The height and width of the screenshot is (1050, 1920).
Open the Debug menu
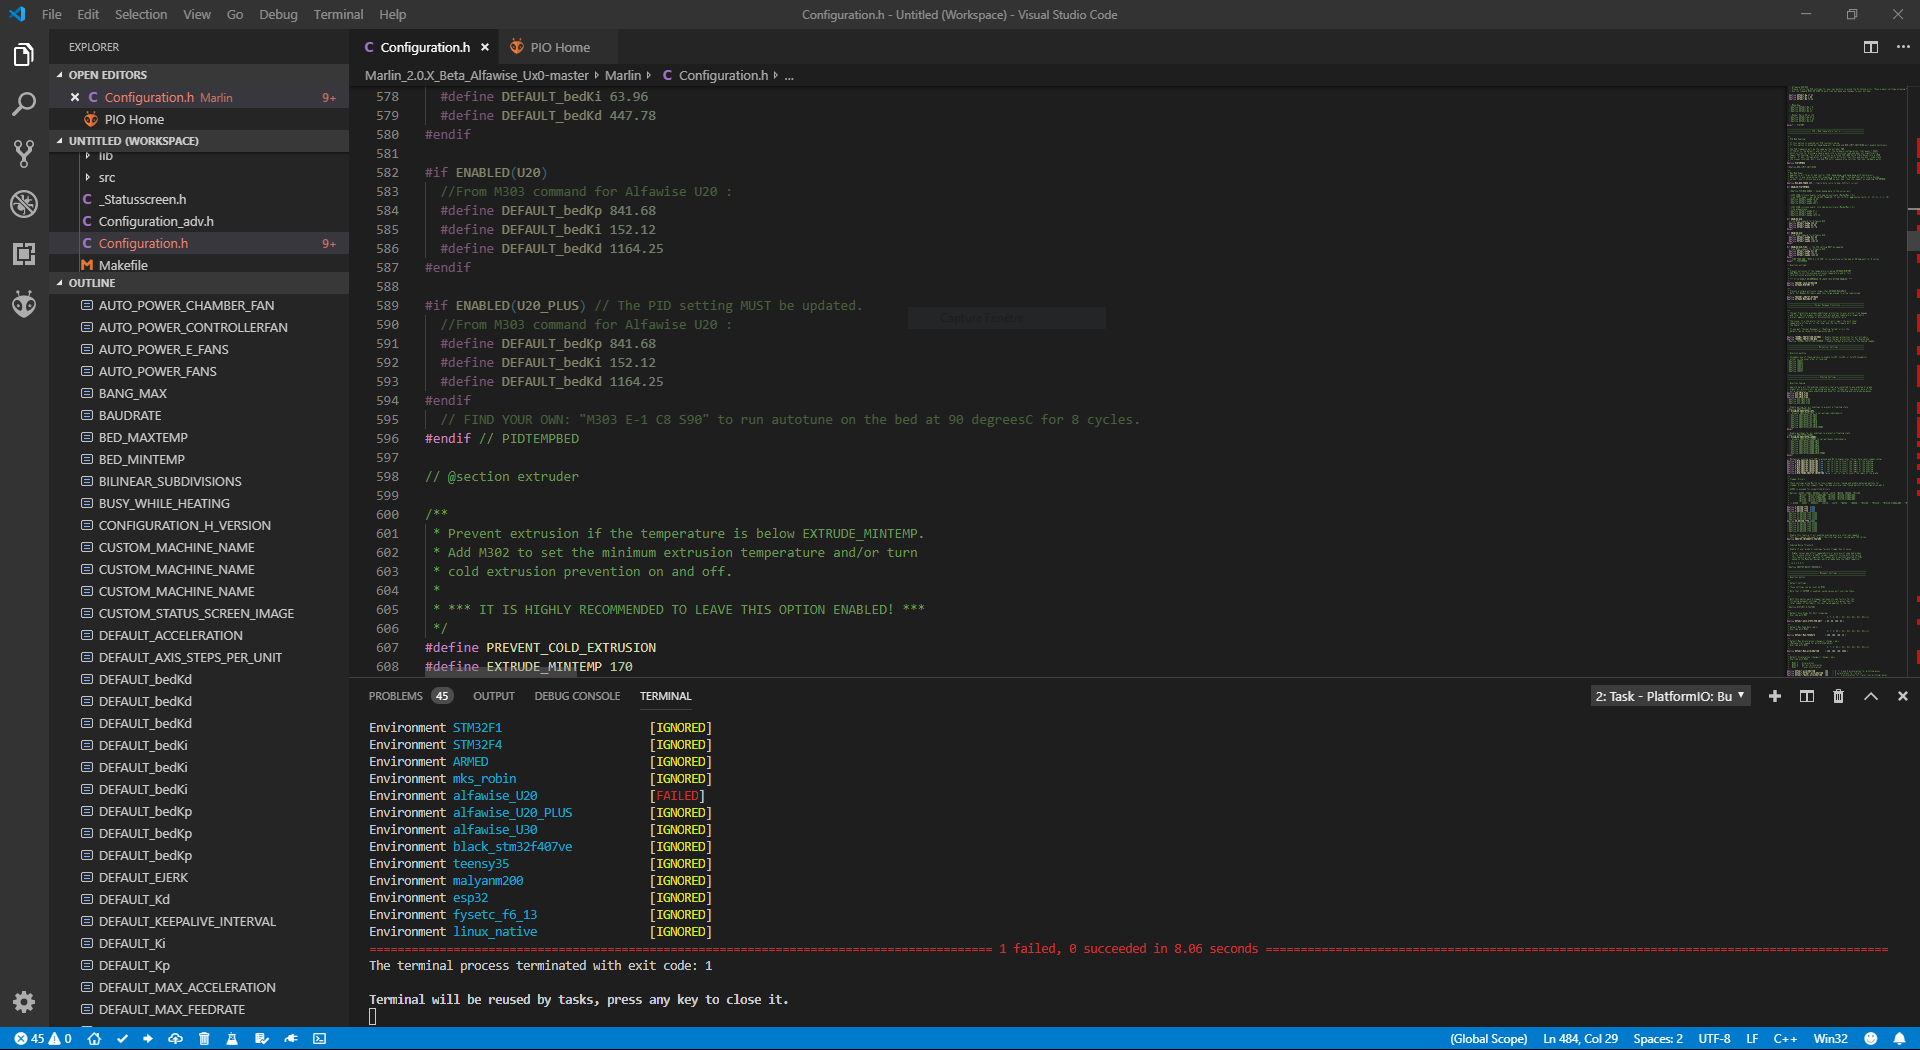[x=278, y=14]
